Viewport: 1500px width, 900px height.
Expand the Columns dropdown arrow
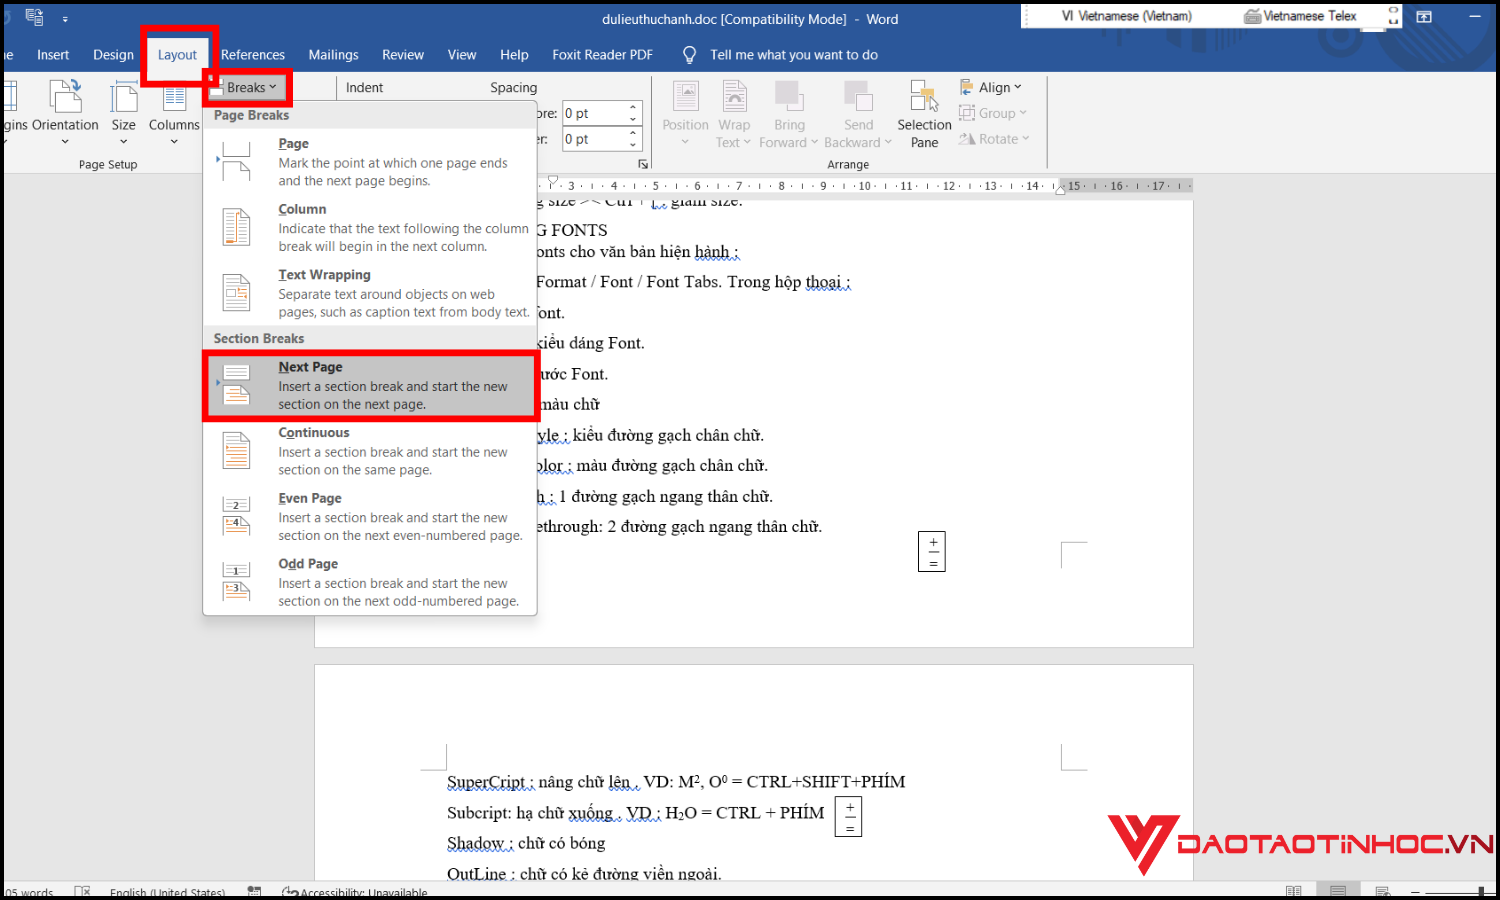click(x=174, y=142)
